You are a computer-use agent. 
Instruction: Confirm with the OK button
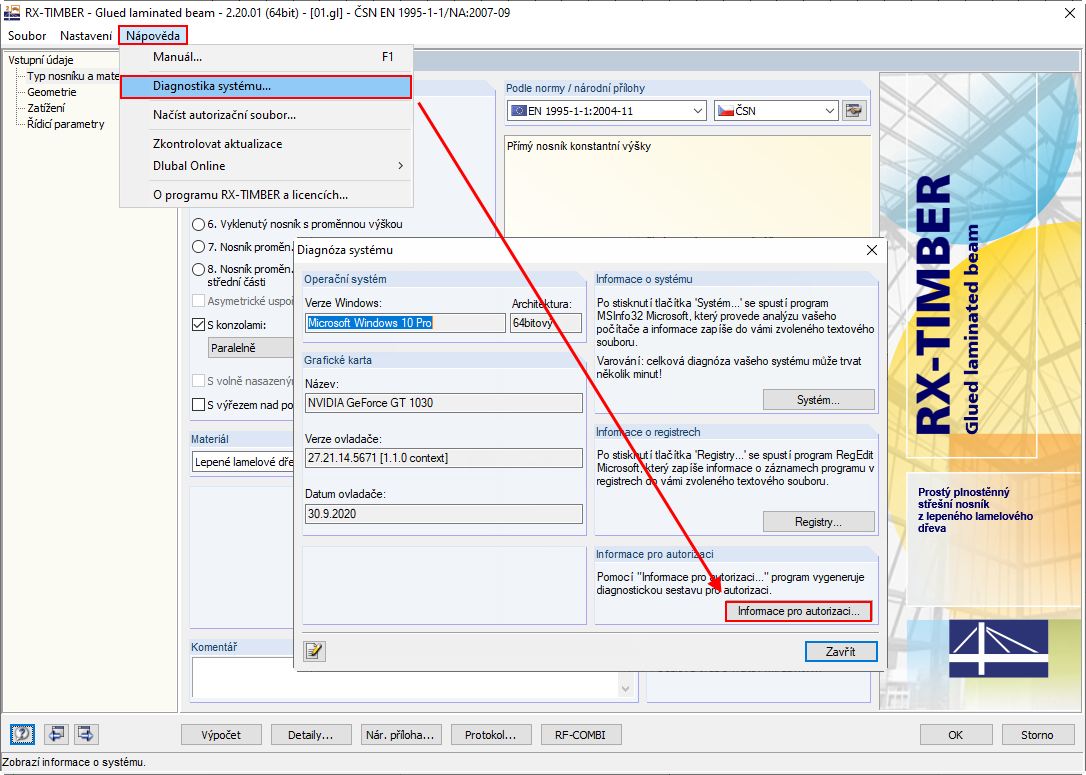pyautogui.click(x=956, y=735)
